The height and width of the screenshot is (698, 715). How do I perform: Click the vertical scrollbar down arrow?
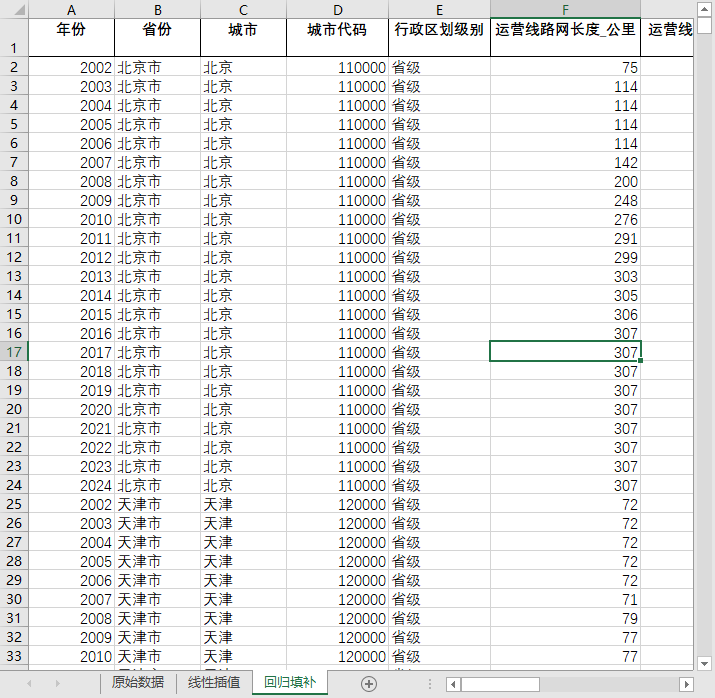click(705, 663)
